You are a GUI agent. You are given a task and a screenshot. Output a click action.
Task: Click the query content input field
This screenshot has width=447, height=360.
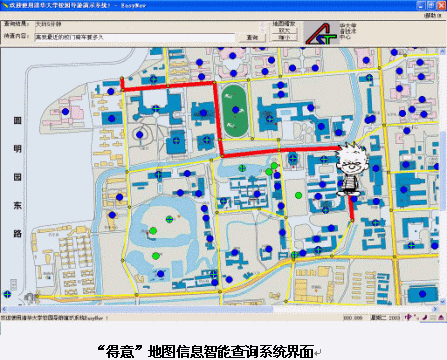(135, 37)
